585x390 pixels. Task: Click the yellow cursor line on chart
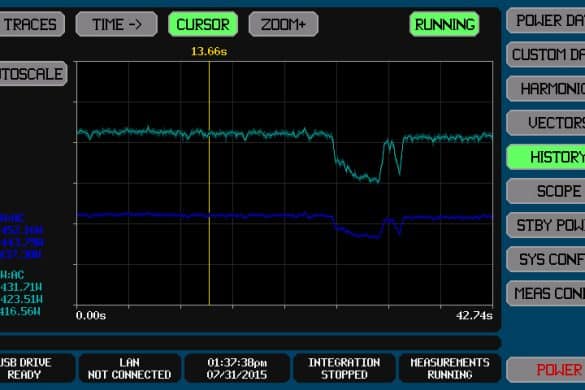point(209,183)
